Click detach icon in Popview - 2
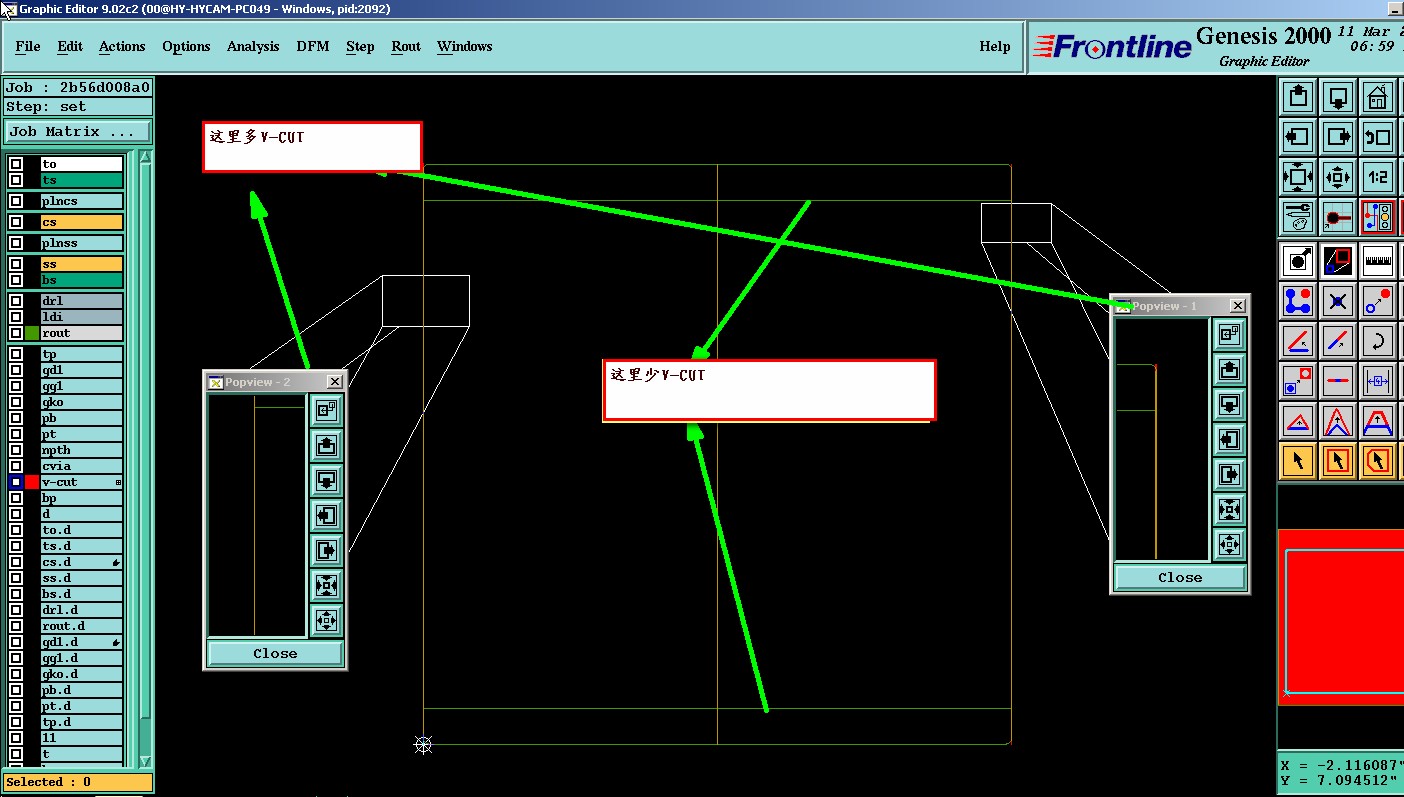Screen dimensions: 1404x797 pyautogui.click(x=326, y=410)
